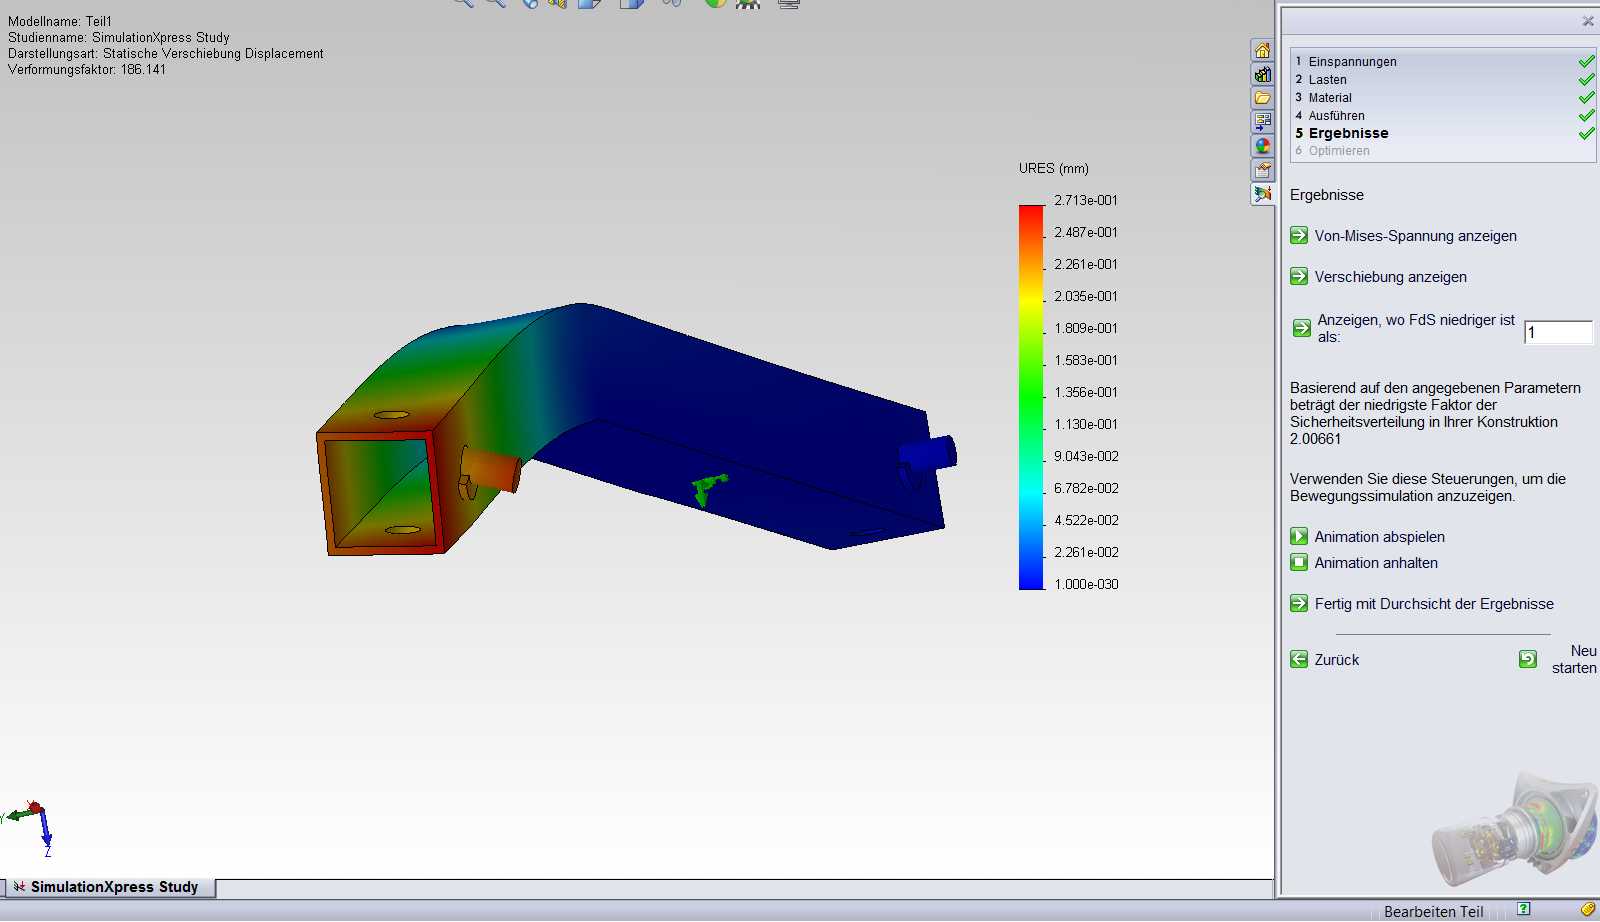Click Darstellungsart: Statische Verschiebung text
The width and height of the screenshot is (1600, 922).
click(166, 53)
